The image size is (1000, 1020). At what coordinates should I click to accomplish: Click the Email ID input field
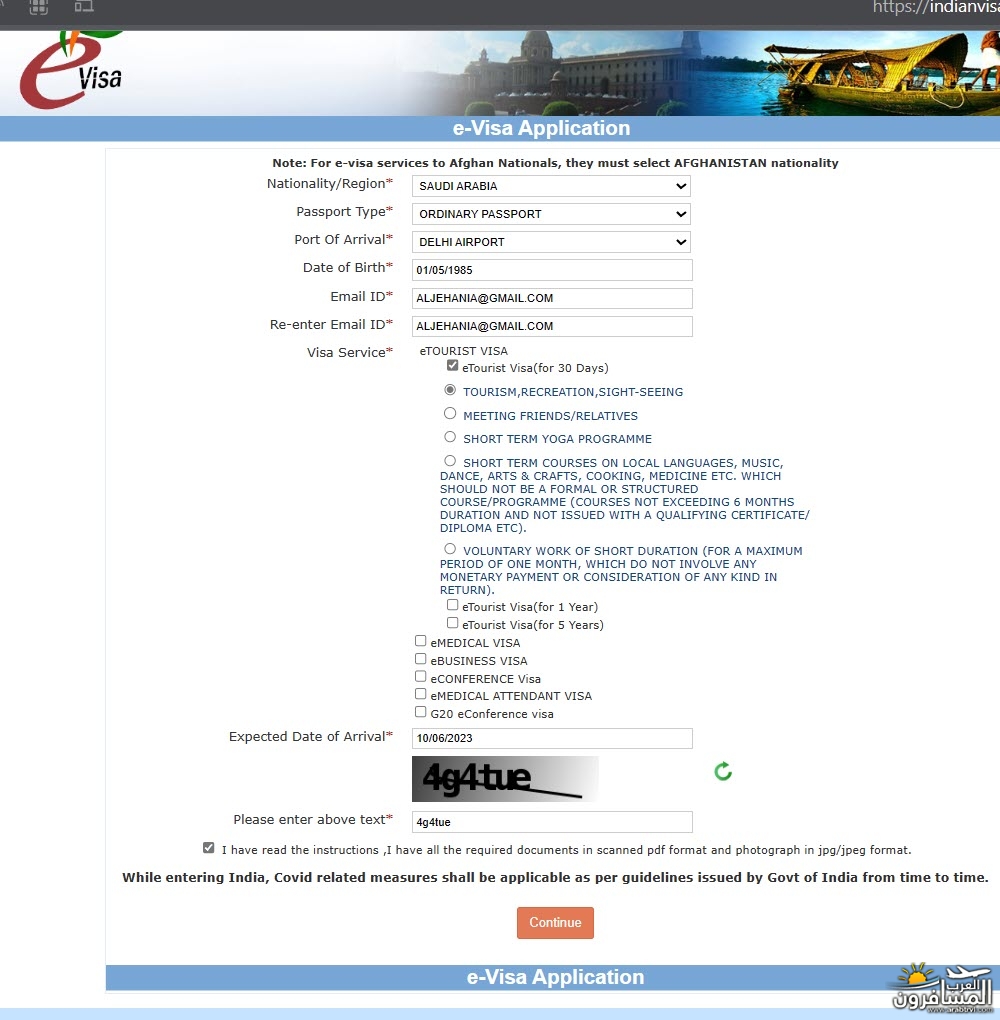[x=552, y=298]
